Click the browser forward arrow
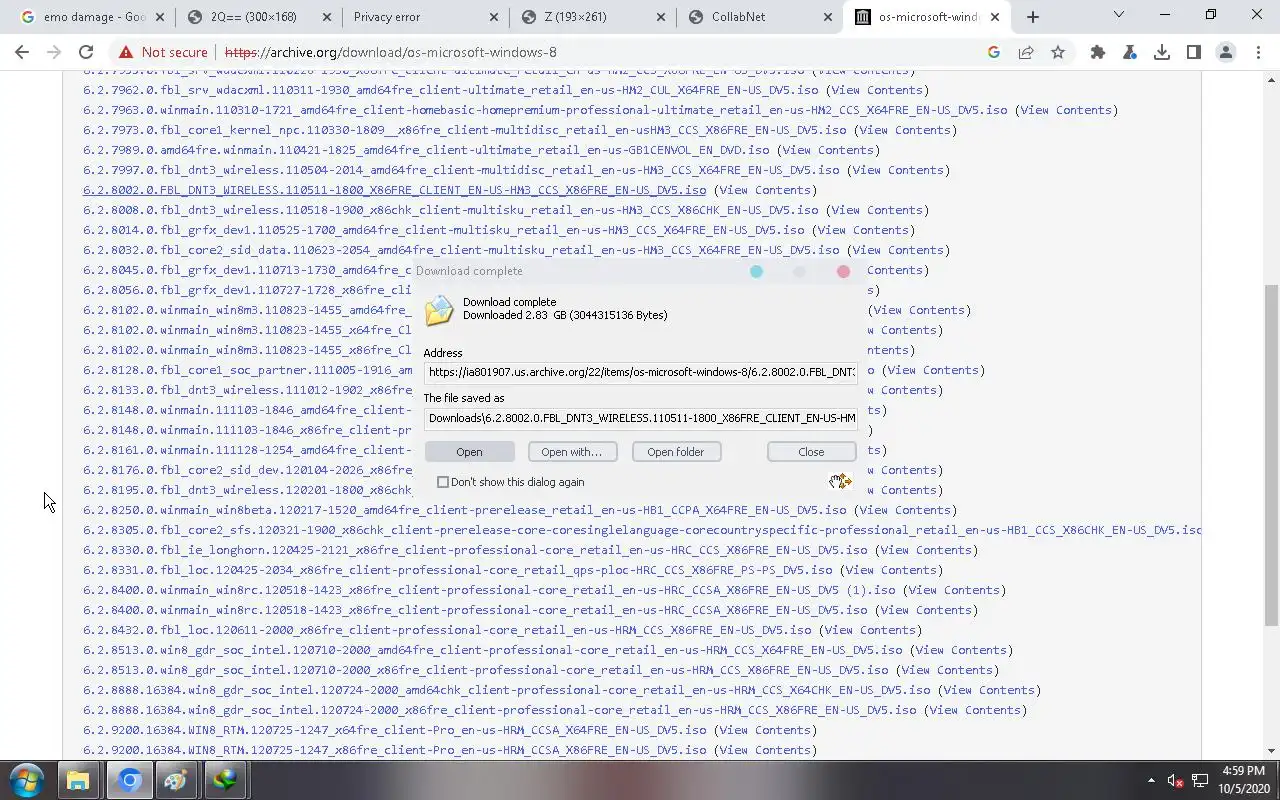Image resolution: width=1280 pixels, height=800 pixels. (x=54, y=52)
